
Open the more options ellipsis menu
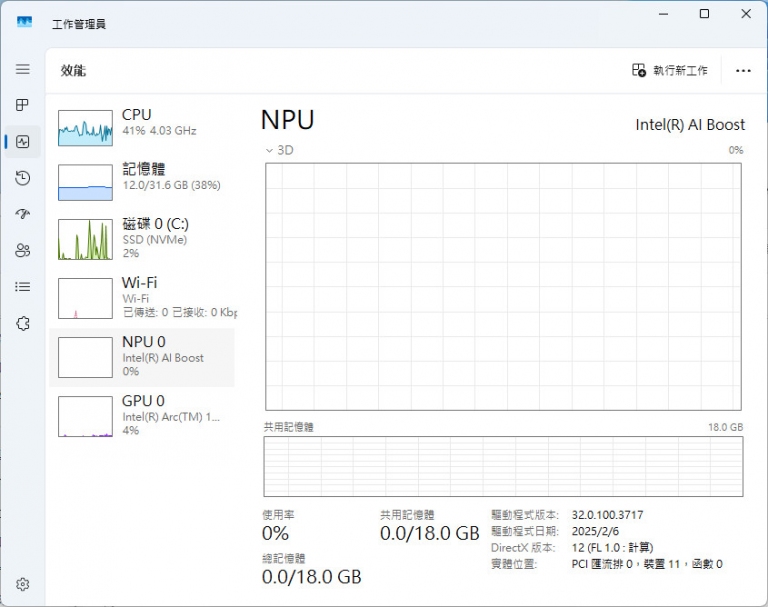coord(743,71)
